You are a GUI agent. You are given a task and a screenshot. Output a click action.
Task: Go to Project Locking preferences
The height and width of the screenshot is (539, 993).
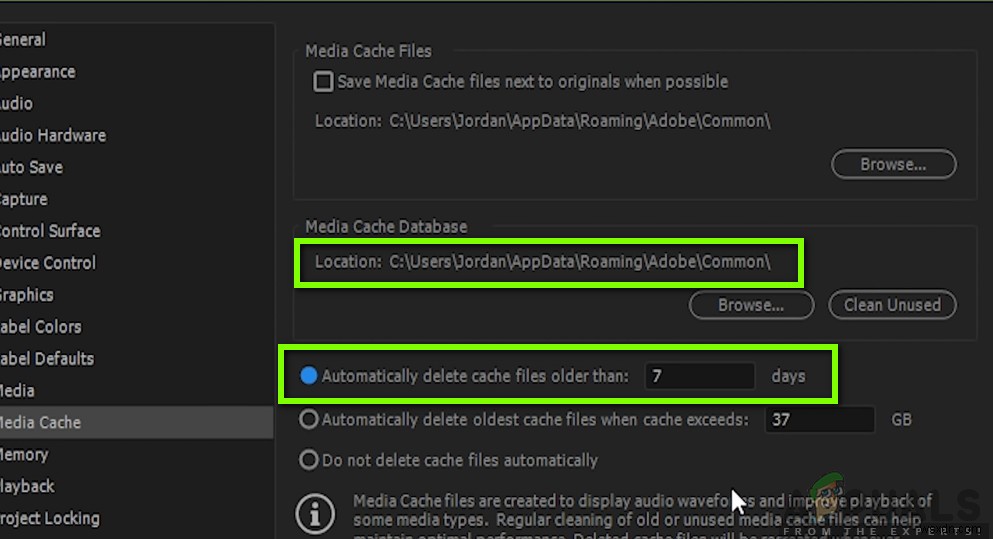tap(49, 518)
